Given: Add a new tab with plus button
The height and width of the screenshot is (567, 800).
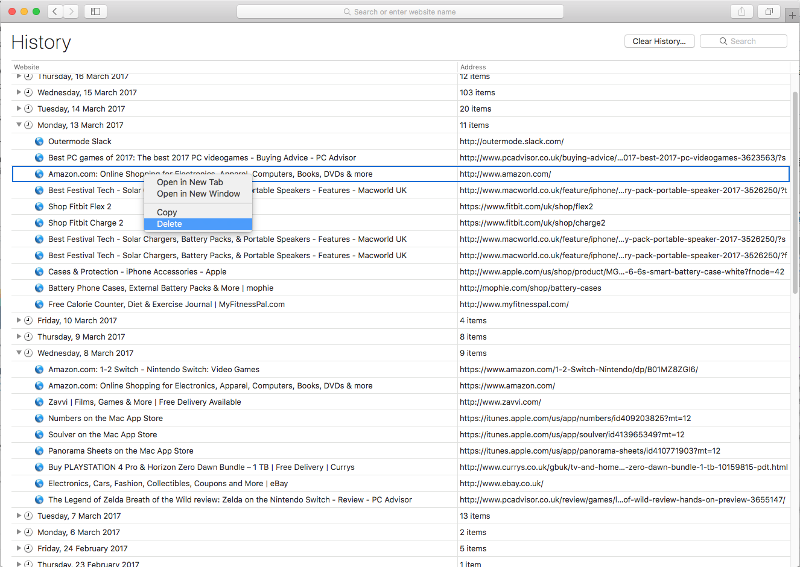Looking at the screenshot, I should click(x=792, y=16).
